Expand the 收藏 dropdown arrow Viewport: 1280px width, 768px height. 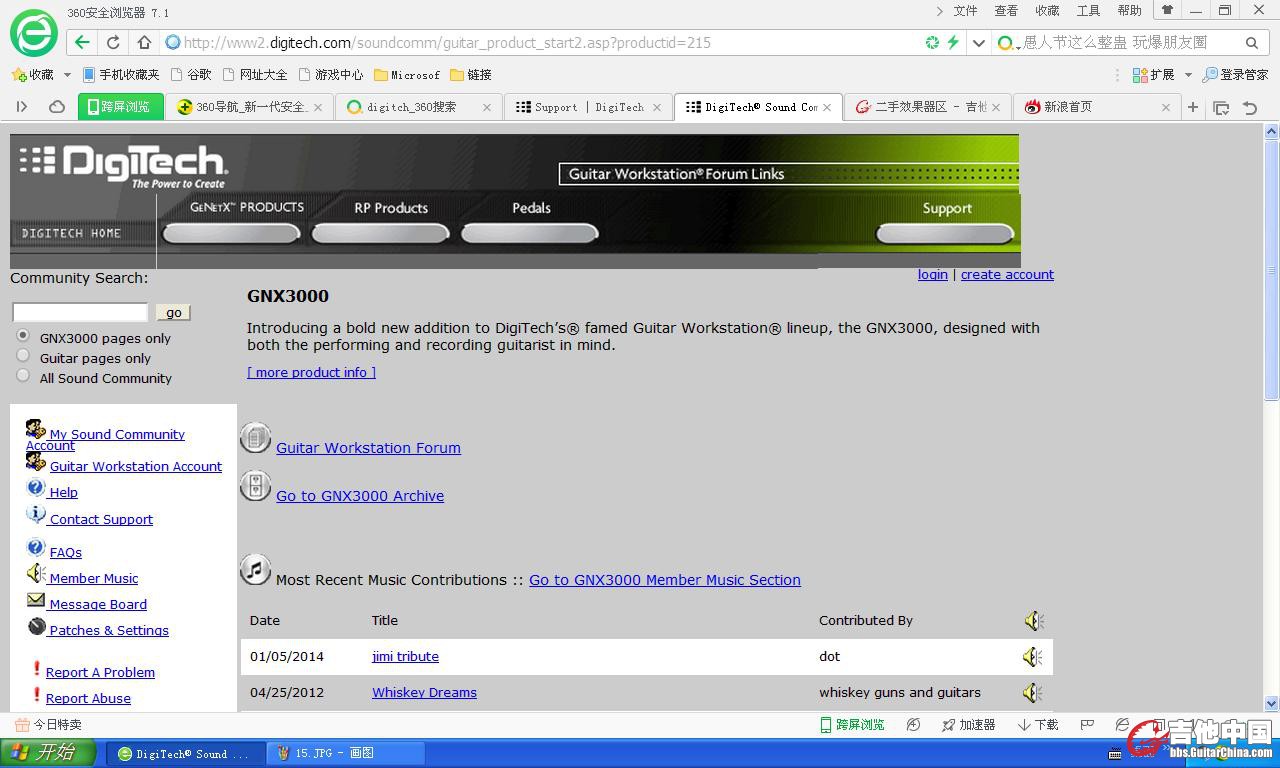tap(67, 75)
